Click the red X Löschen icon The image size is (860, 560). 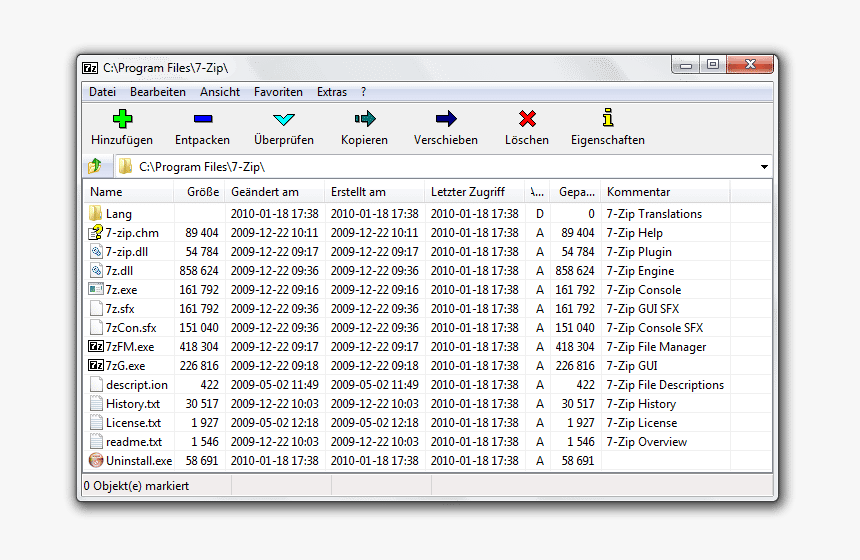click(527, 119)
